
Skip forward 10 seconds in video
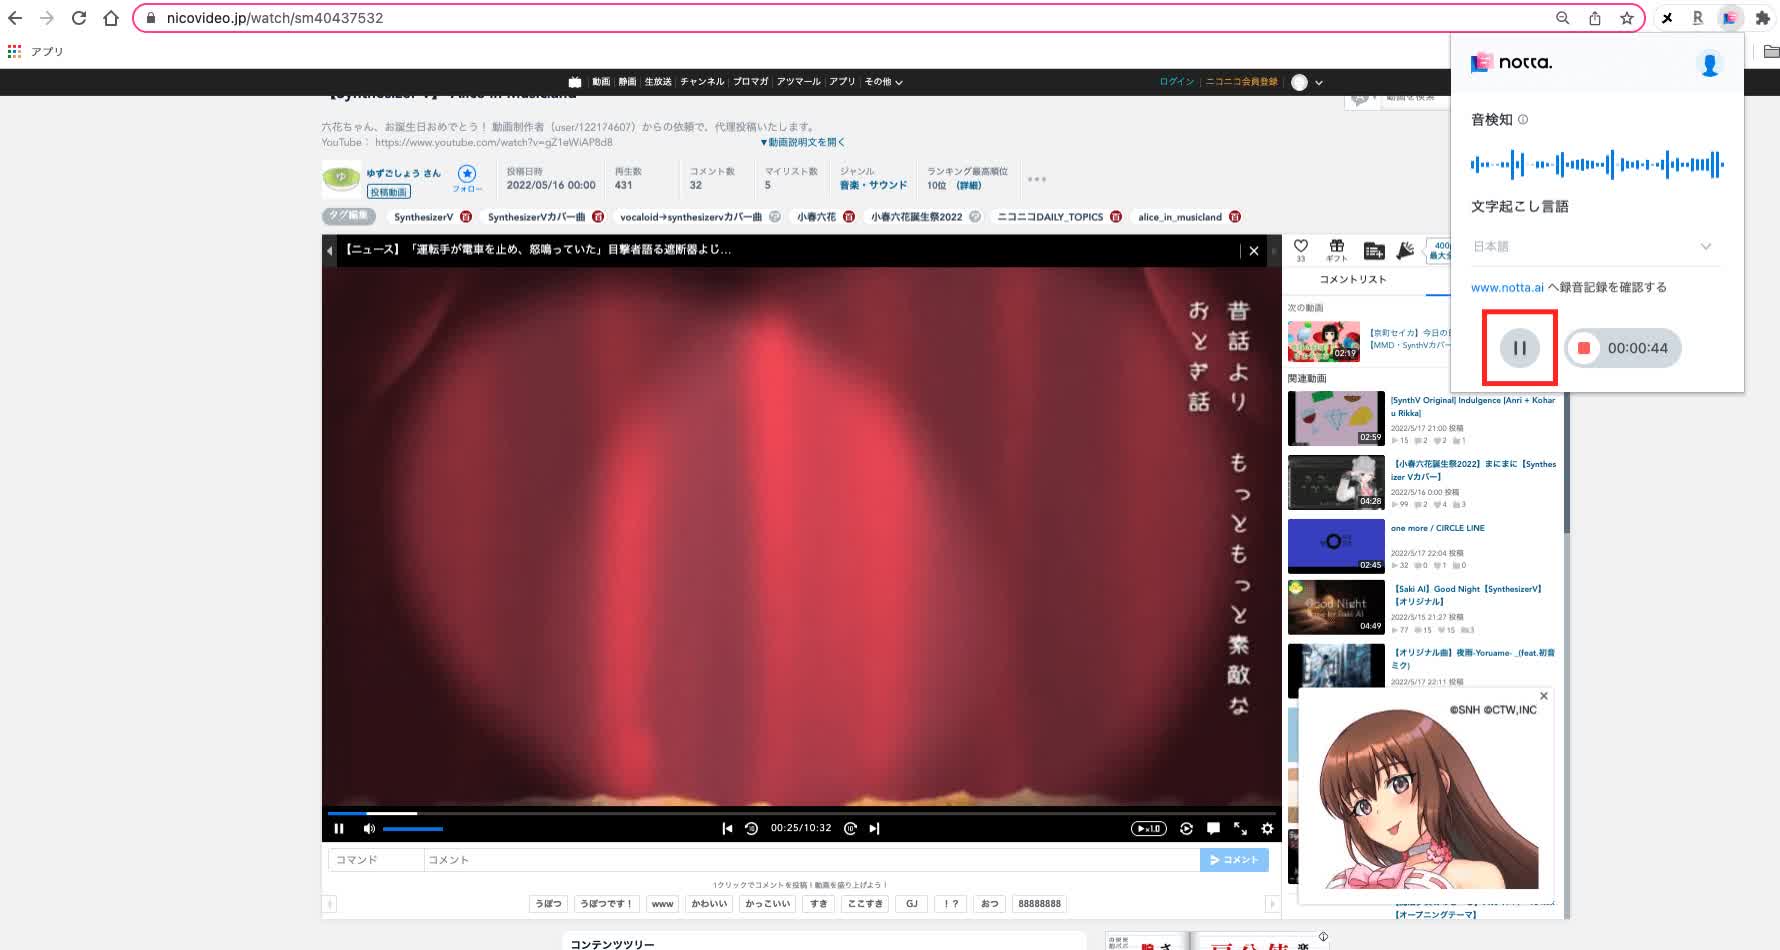pos(850,828)
